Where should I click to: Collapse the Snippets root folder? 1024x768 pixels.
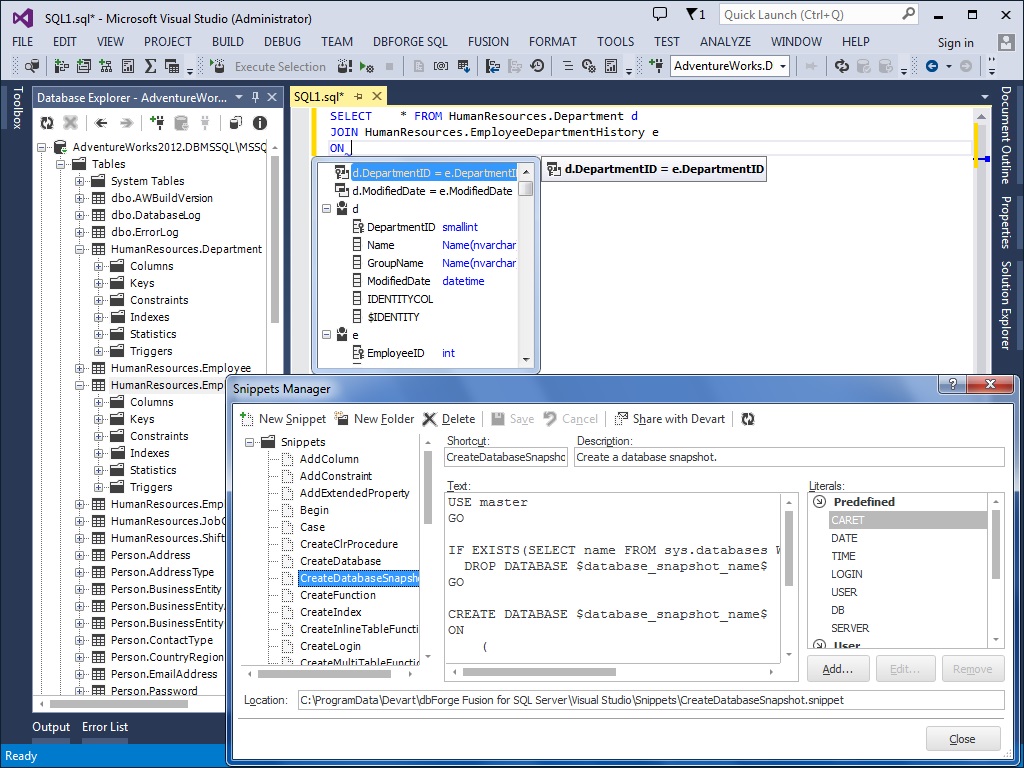coord(249,442)
